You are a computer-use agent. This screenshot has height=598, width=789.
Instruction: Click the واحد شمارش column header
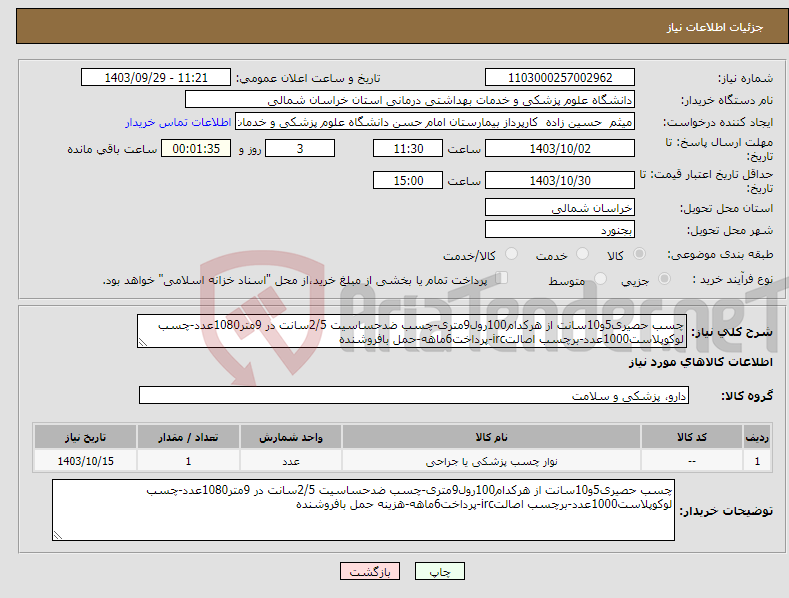click(291, 437)
